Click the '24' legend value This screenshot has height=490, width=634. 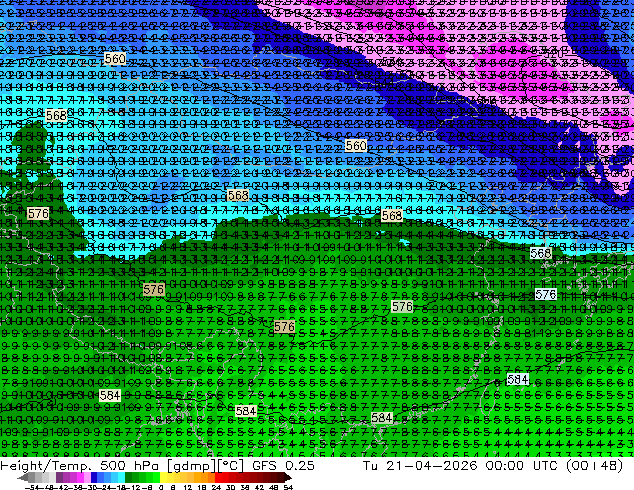[x=216, y=488]
